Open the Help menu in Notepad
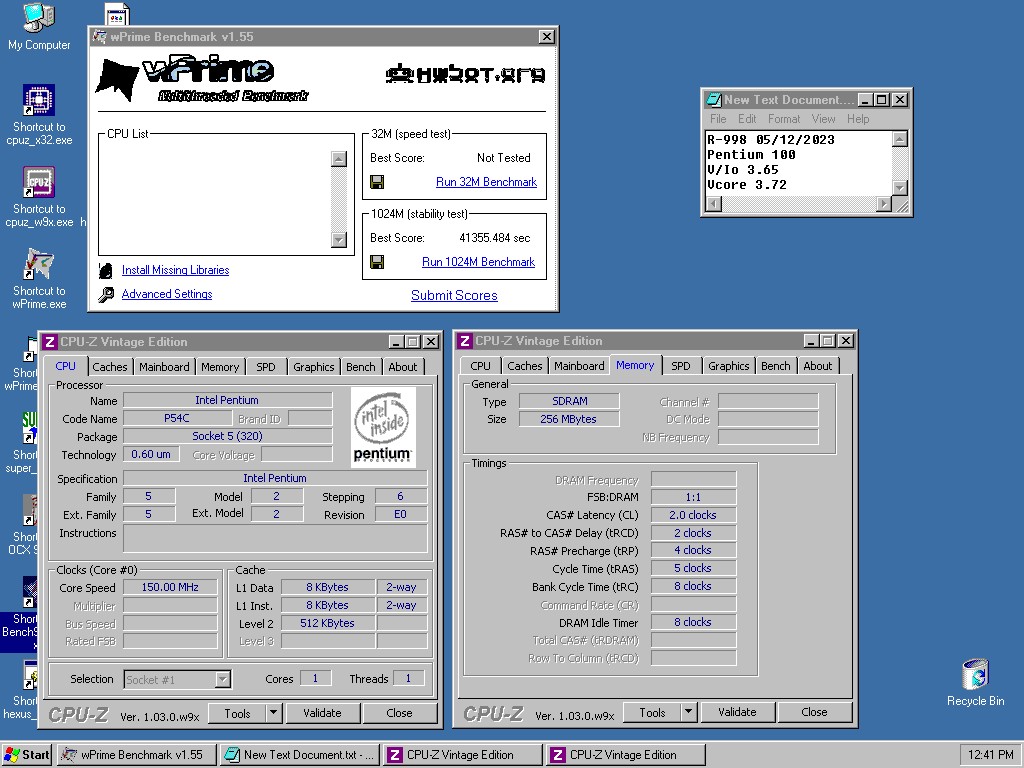The image size is (1024, 768). (857, 119)
